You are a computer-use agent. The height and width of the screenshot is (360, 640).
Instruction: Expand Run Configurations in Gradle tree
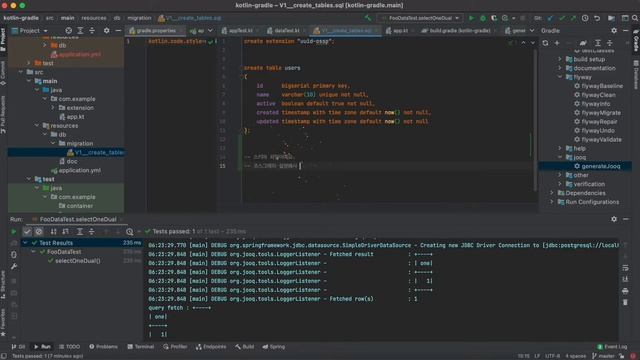coord(552,202)
